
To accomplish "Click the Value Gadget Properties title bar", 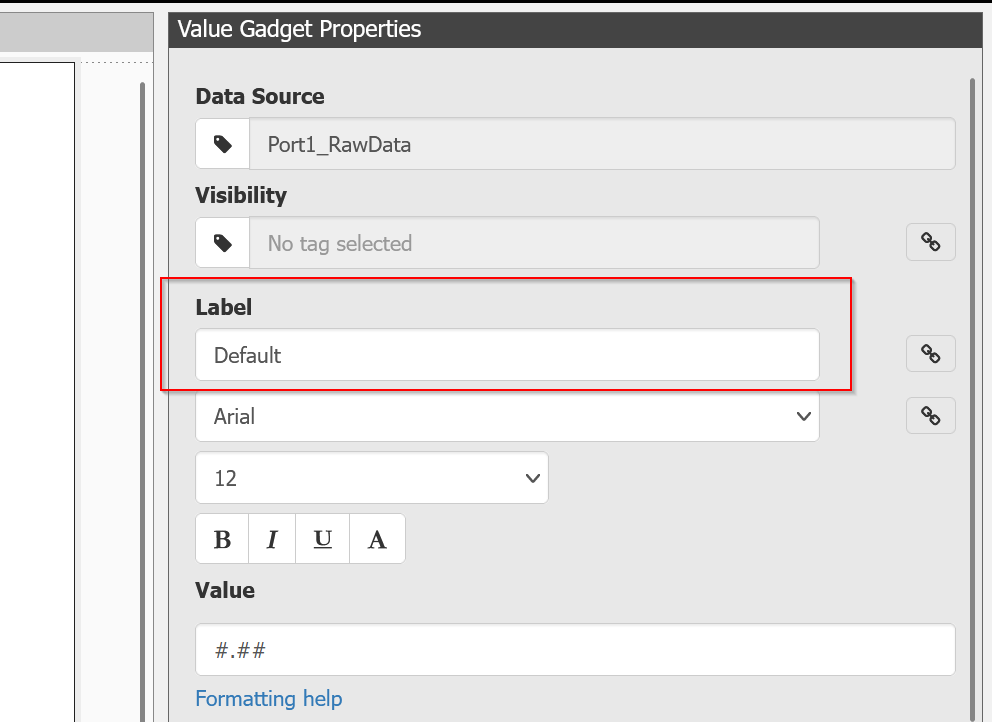I will click(575, 29).
